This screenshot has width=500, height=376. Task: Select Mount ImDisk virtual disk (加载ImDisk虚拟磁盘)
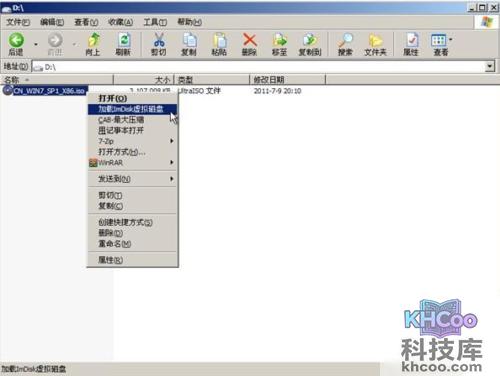[x=132, y=109]
